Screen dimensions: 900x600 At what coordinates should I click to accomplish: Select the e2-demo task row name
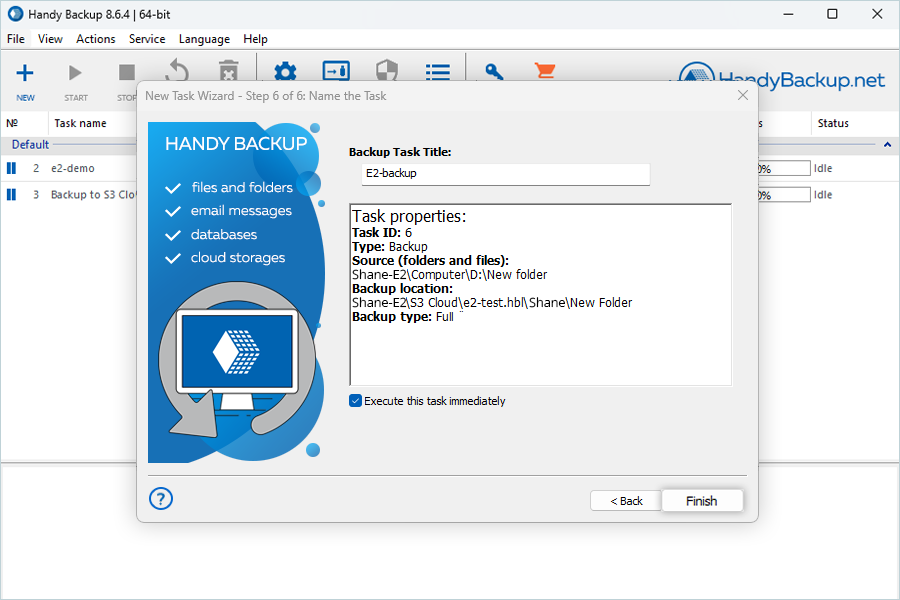coord(73,168)
